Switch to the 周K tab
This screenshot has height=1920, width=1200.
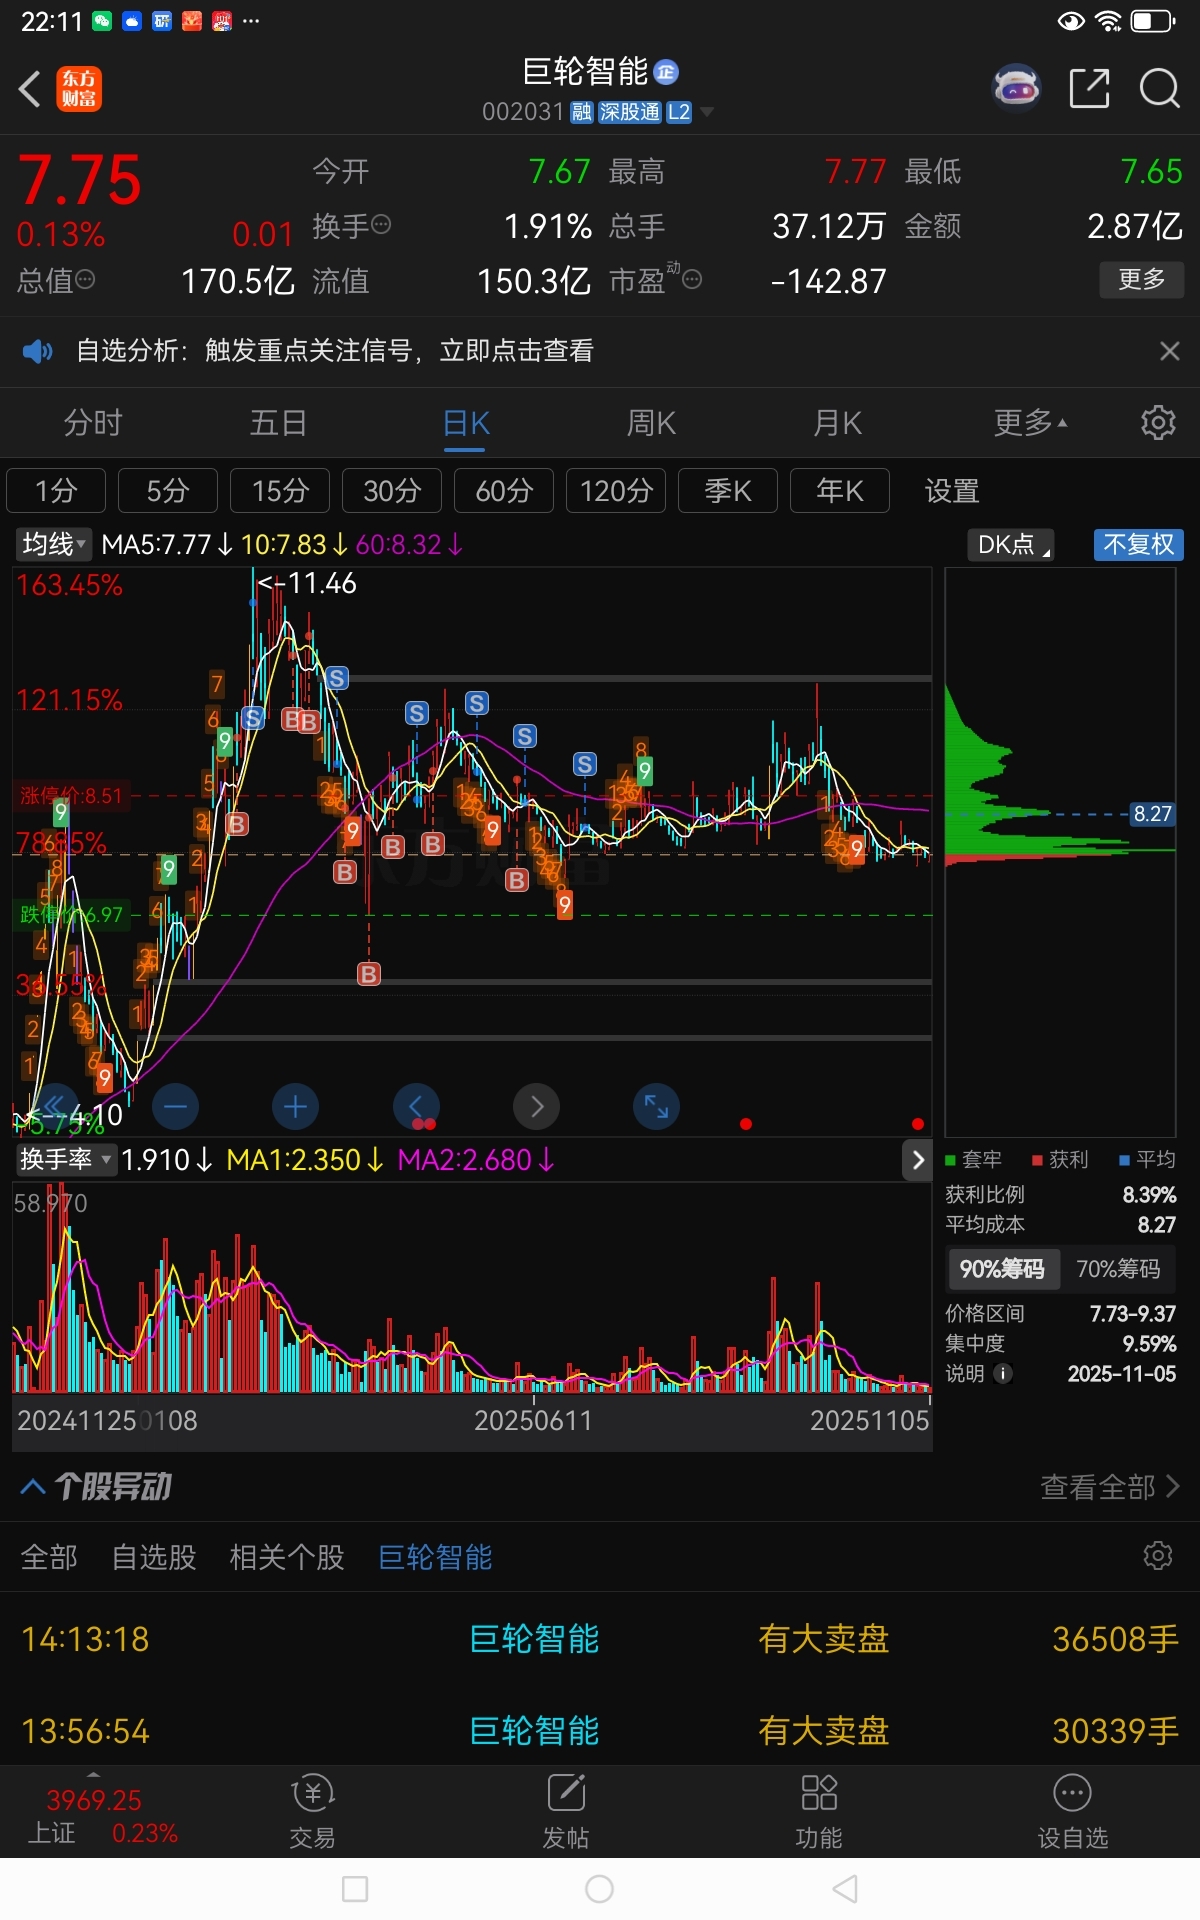[x=651, y=422]
